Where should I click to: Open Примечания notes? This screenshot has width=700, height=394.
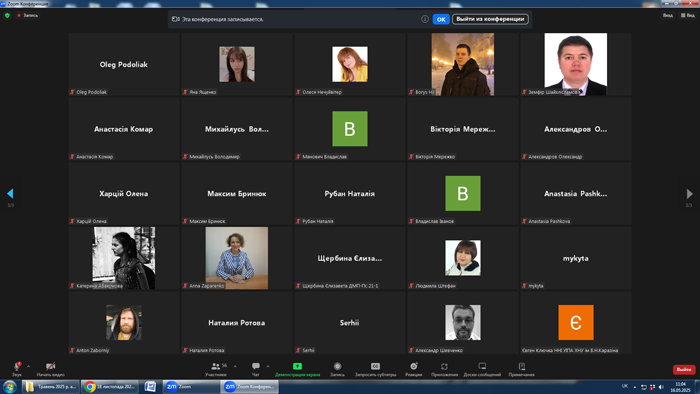click(x=521, y=369)
